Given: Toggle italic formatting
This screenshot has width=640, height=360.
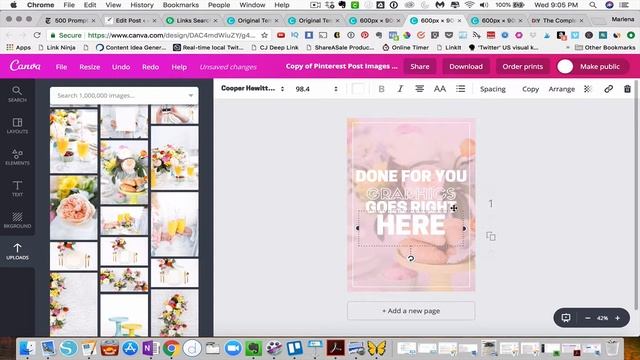Looking at the screenshot, I should tap(400, 89).
